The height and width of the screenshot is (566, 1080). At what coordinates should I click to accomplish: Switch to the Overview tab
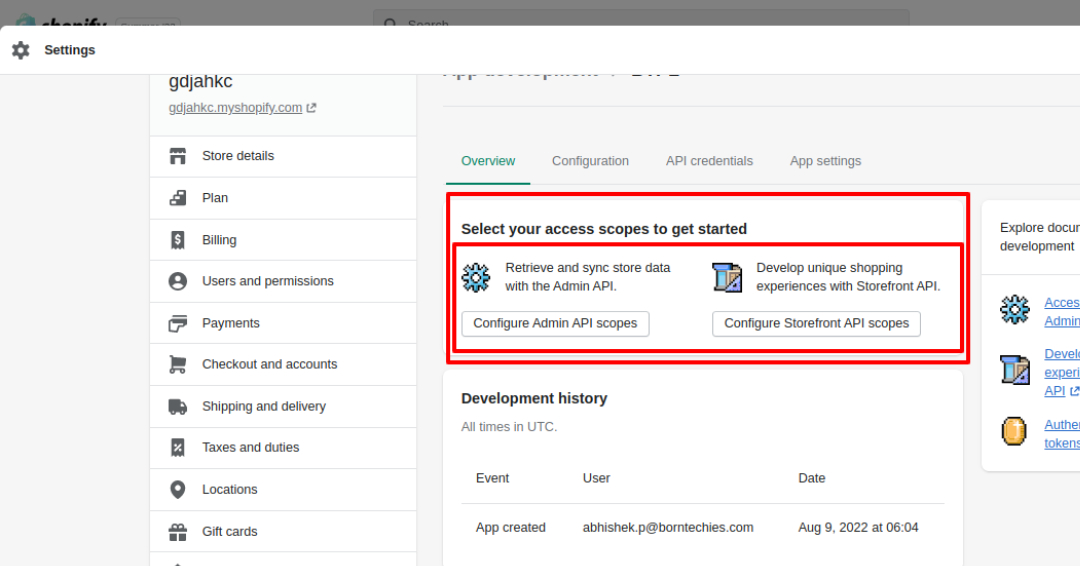pyautogui.click(x=488, y=161)
